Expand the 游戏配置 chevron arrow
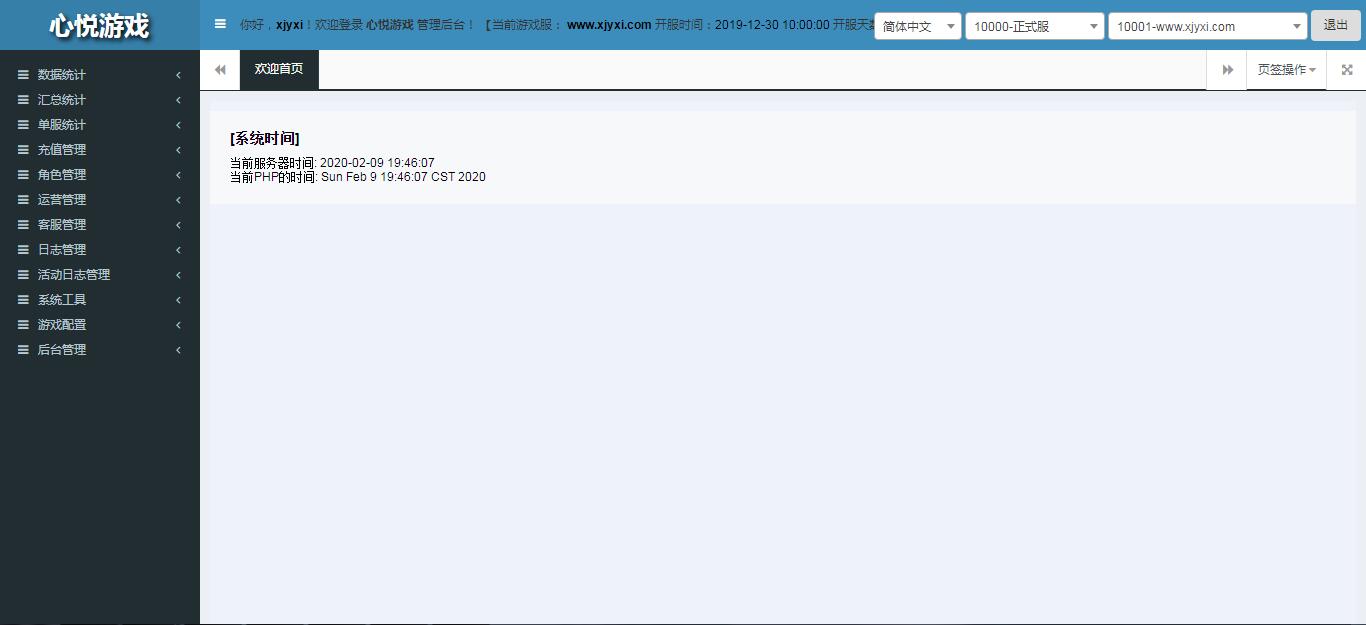The height and width of the screenshot is (625, 1366). 178,325
